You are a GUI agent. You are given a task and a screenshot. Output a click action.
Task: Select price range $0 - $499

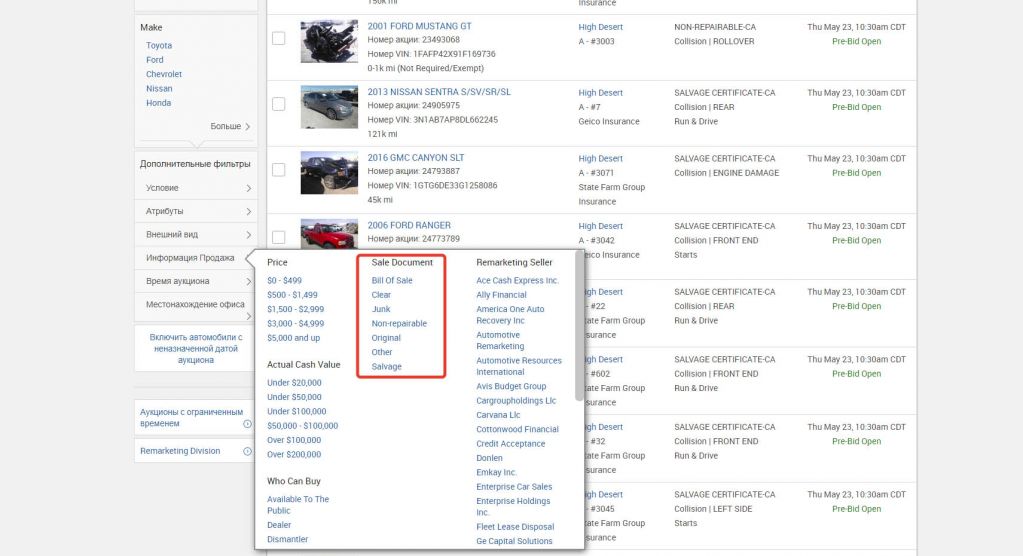click(284, 281)
